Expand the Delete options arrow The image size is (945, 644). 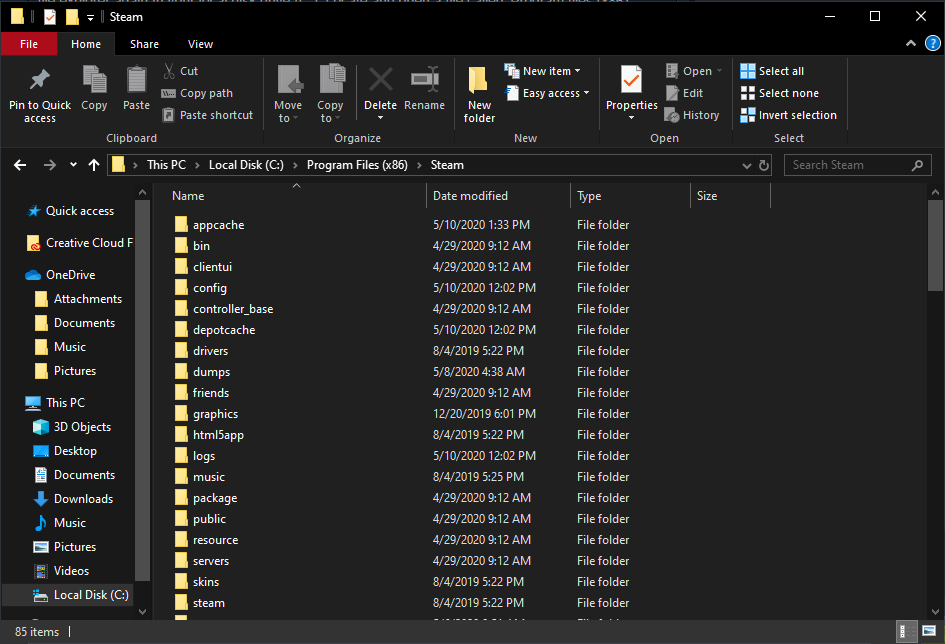[380, 118]
